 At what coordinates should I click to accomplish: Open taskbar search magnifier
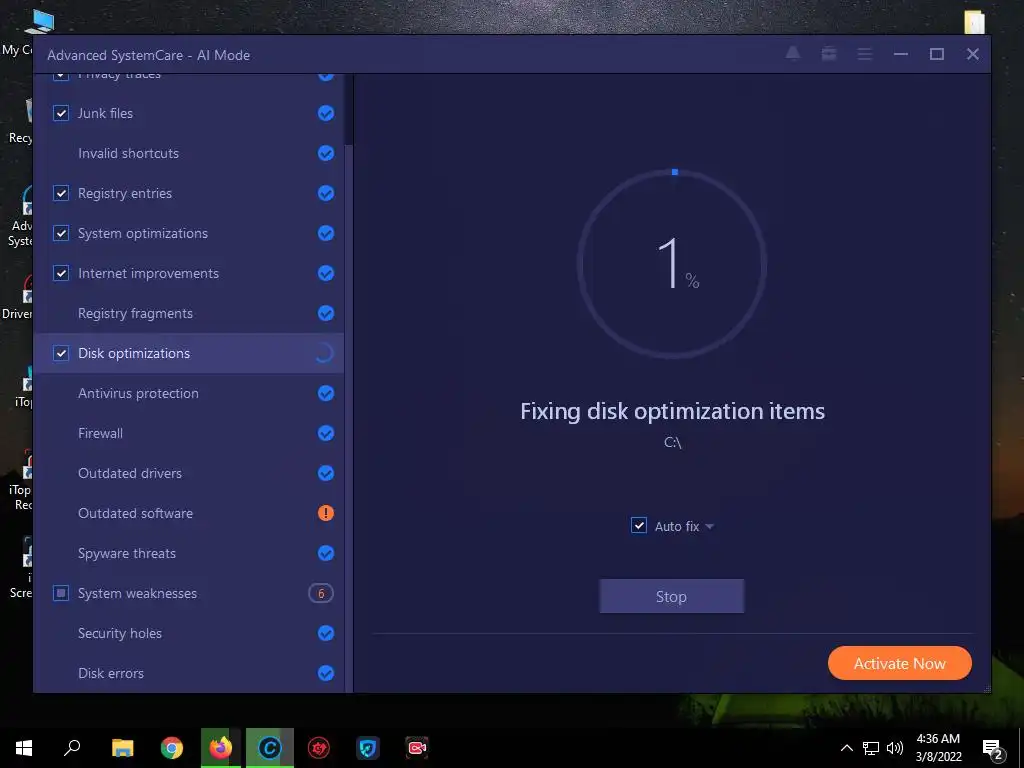point(72,748)
